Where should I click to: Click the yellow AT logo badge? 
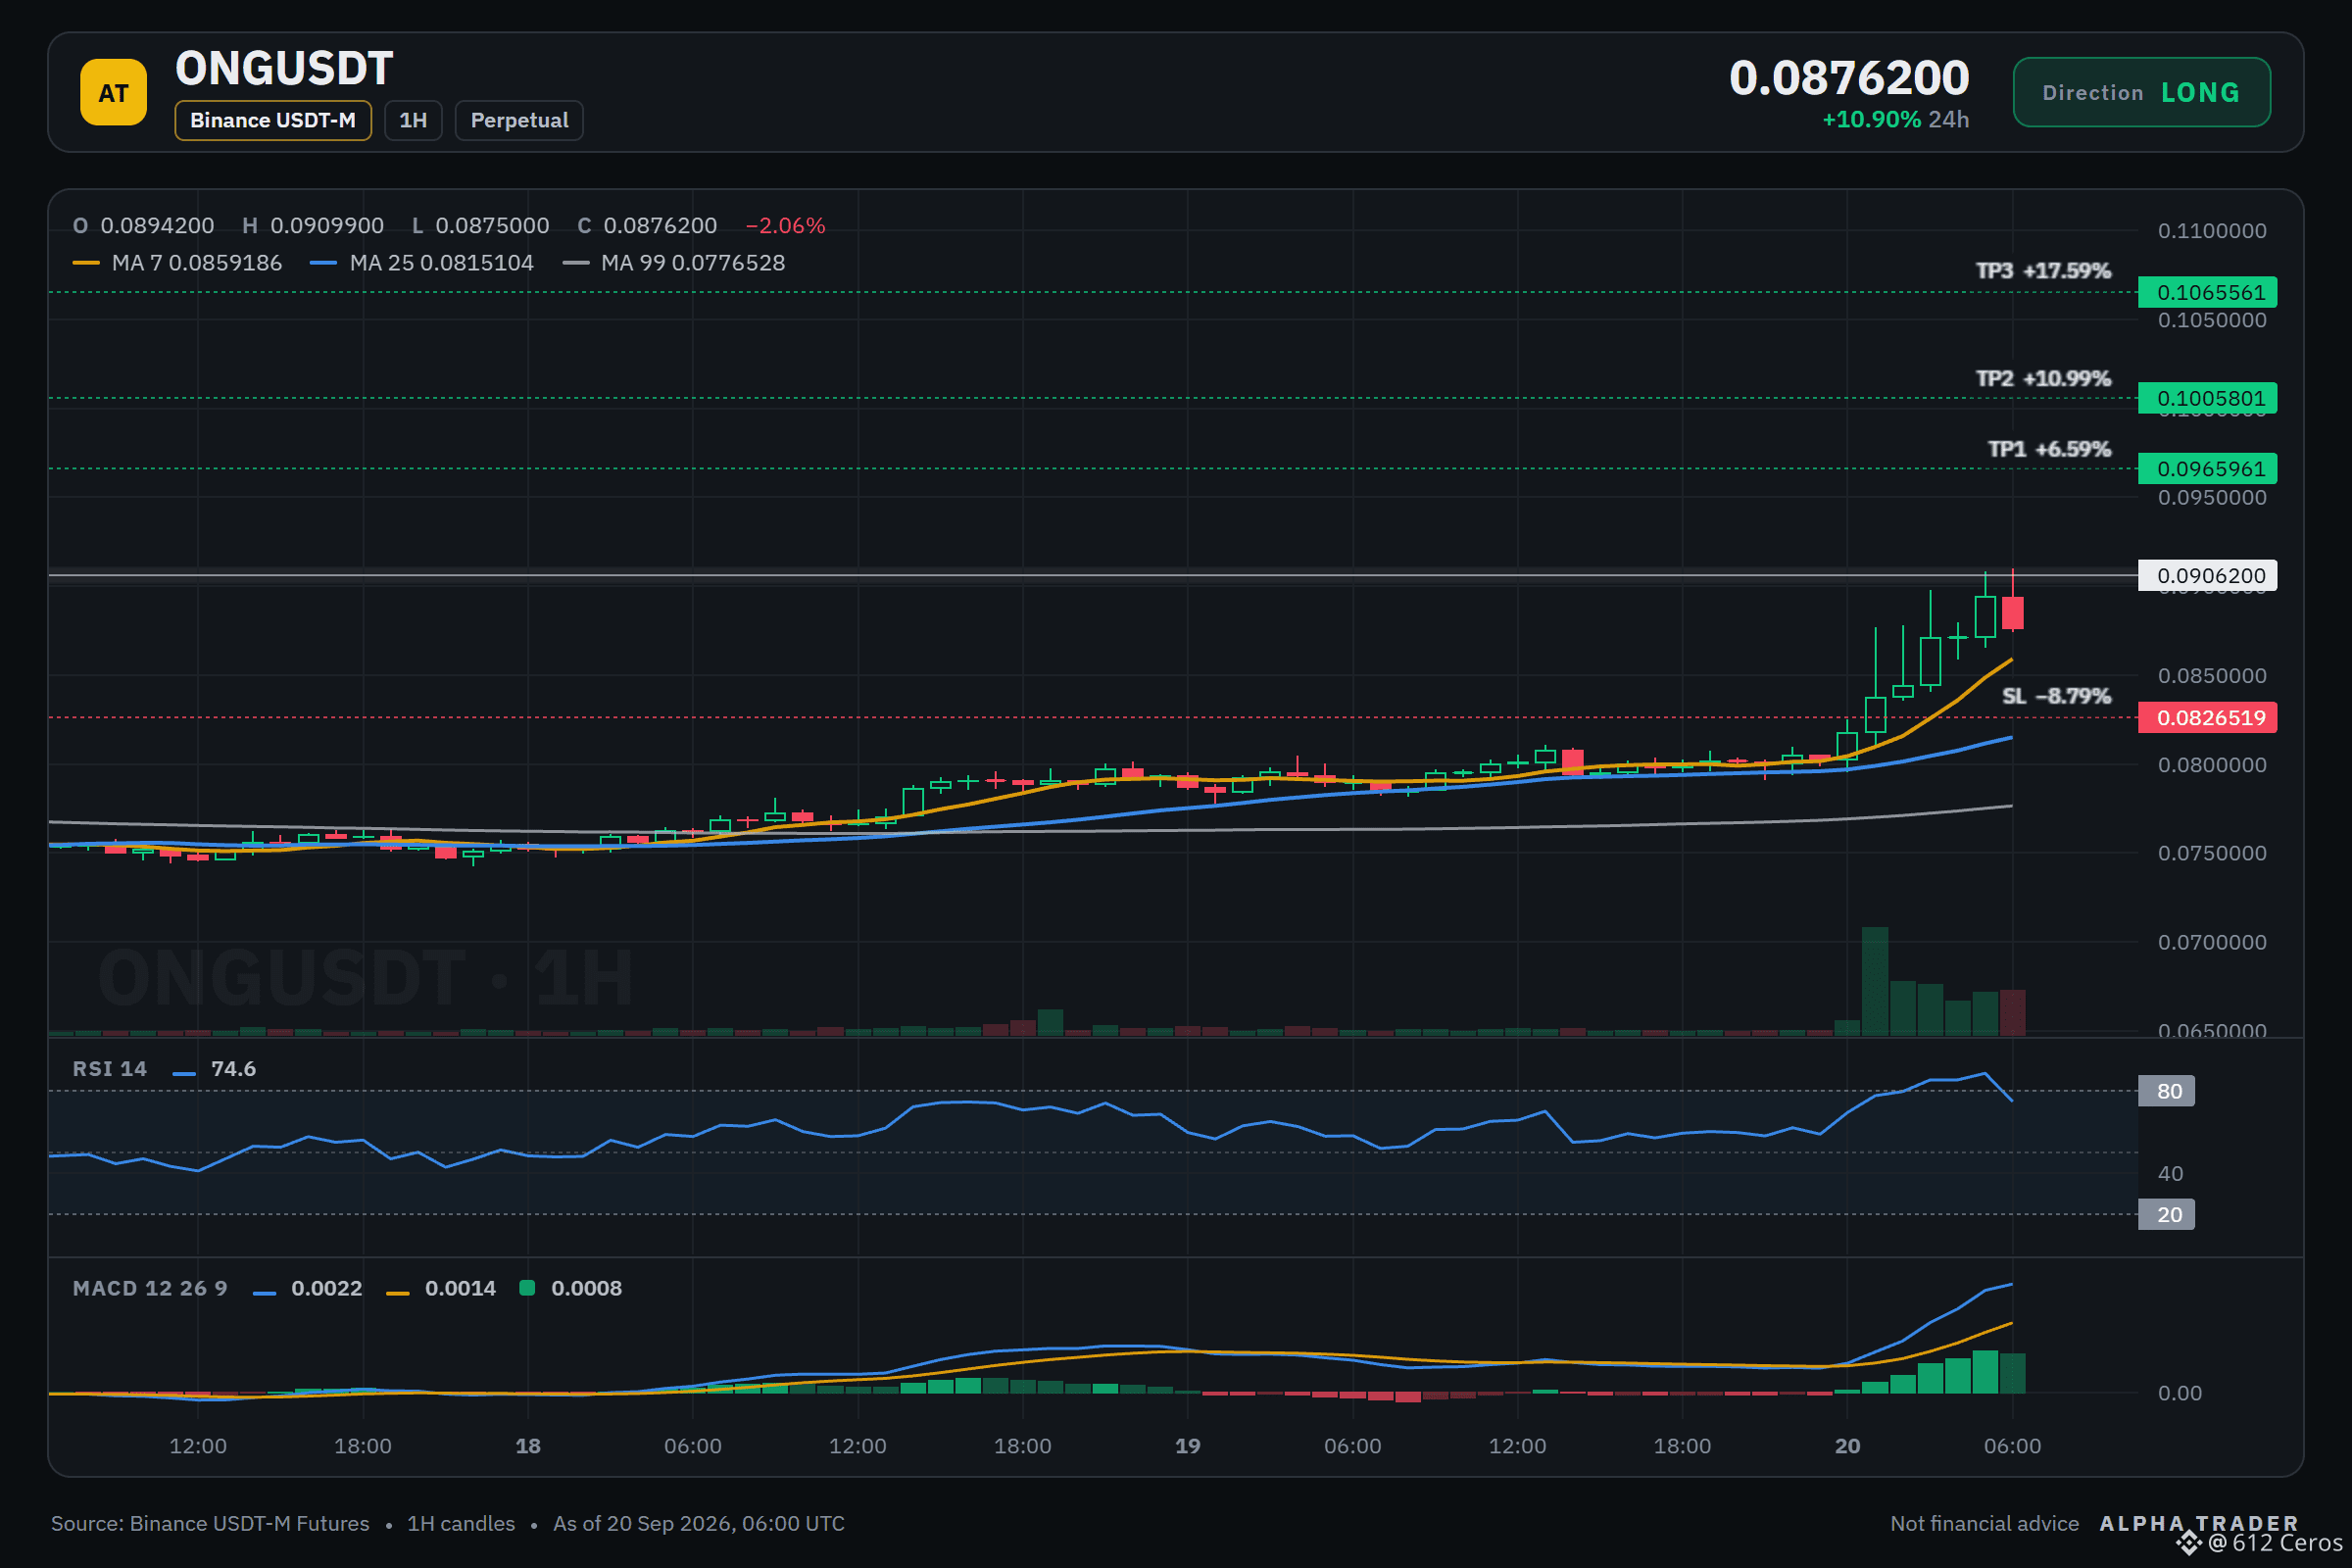point(113,92)
